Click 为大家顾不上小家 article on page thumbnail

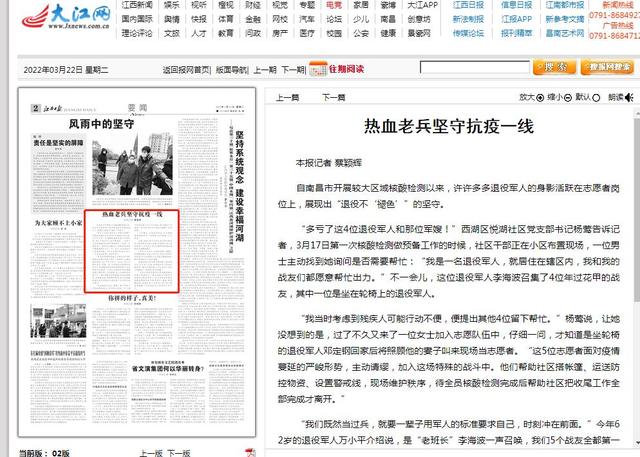click(58, 223)
